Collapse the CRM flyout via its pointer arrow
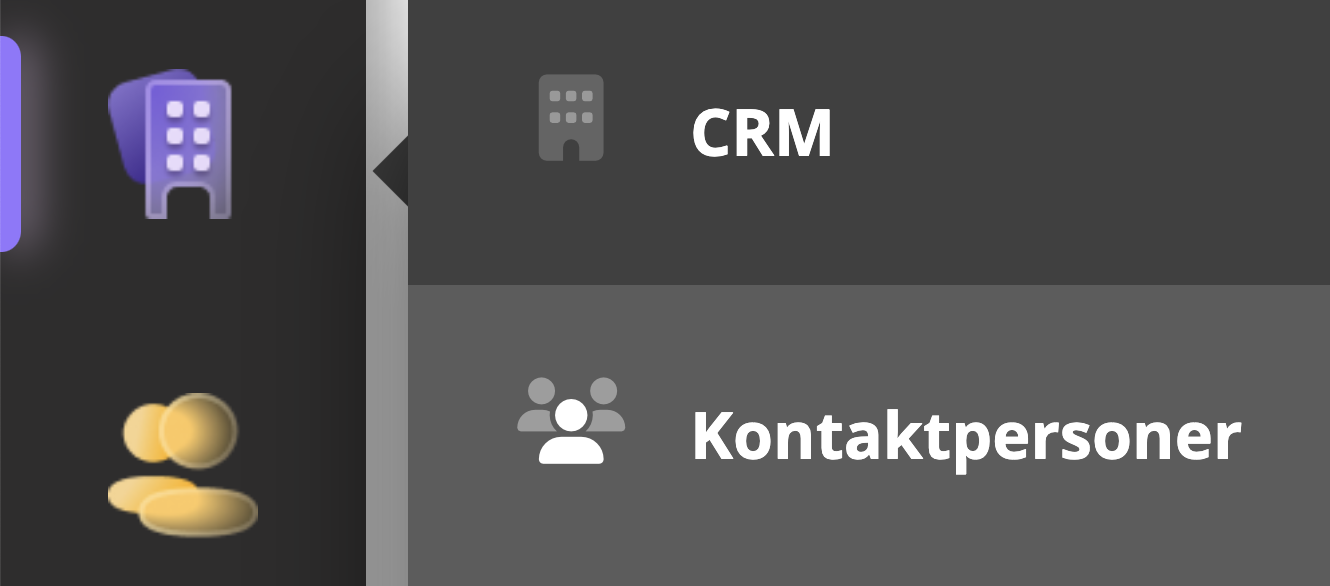Viewport: 1330px width, 586px height. pos(391,171)
